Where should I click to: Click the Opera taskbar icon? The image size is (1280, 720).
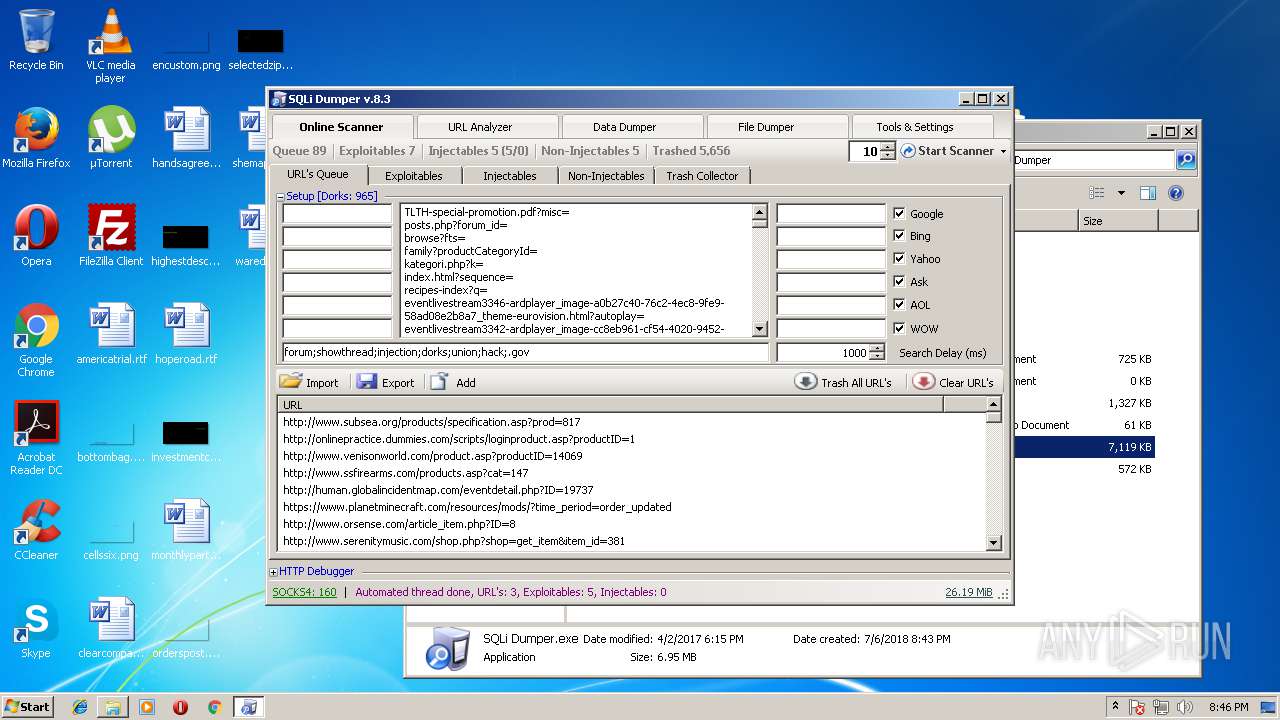[x=180, y=707]
